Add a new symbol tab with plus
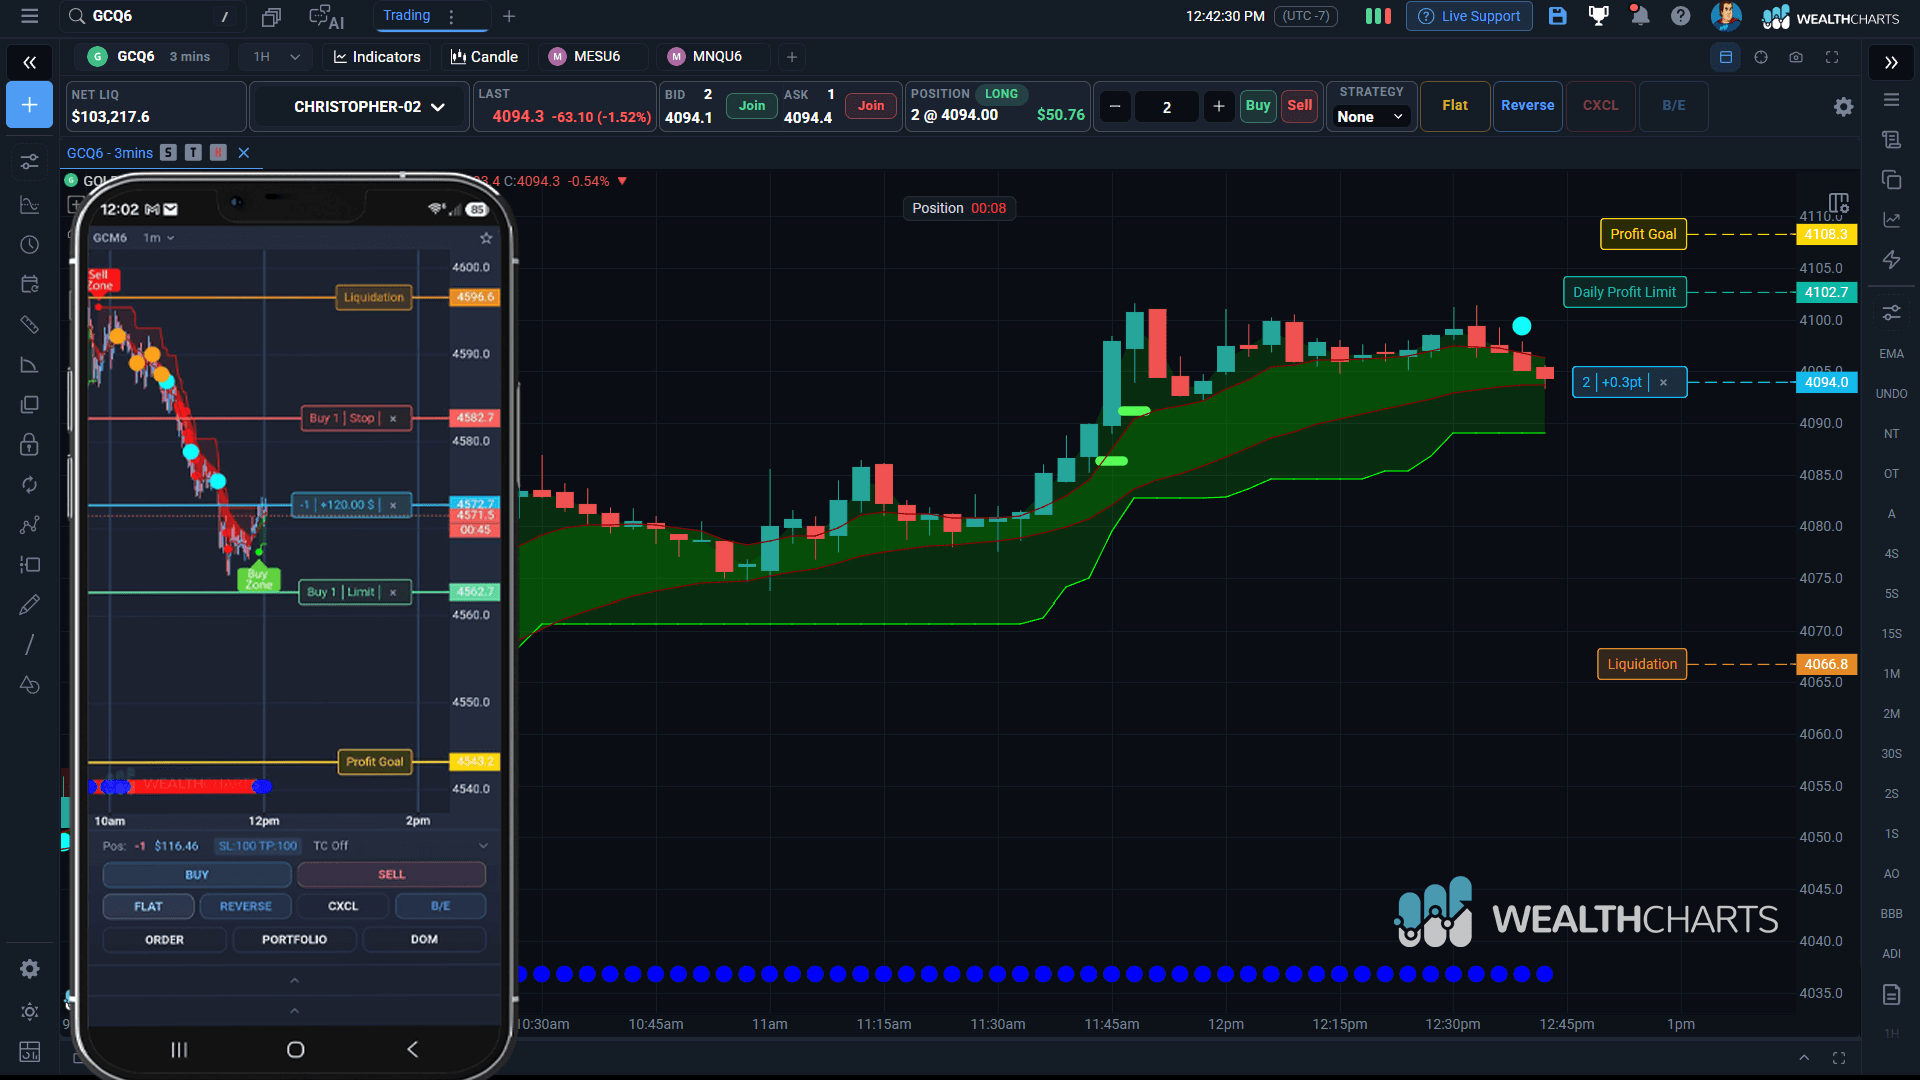Image resolution: width=1920 pixels, height=1080 pixels. tap(791, 57)
